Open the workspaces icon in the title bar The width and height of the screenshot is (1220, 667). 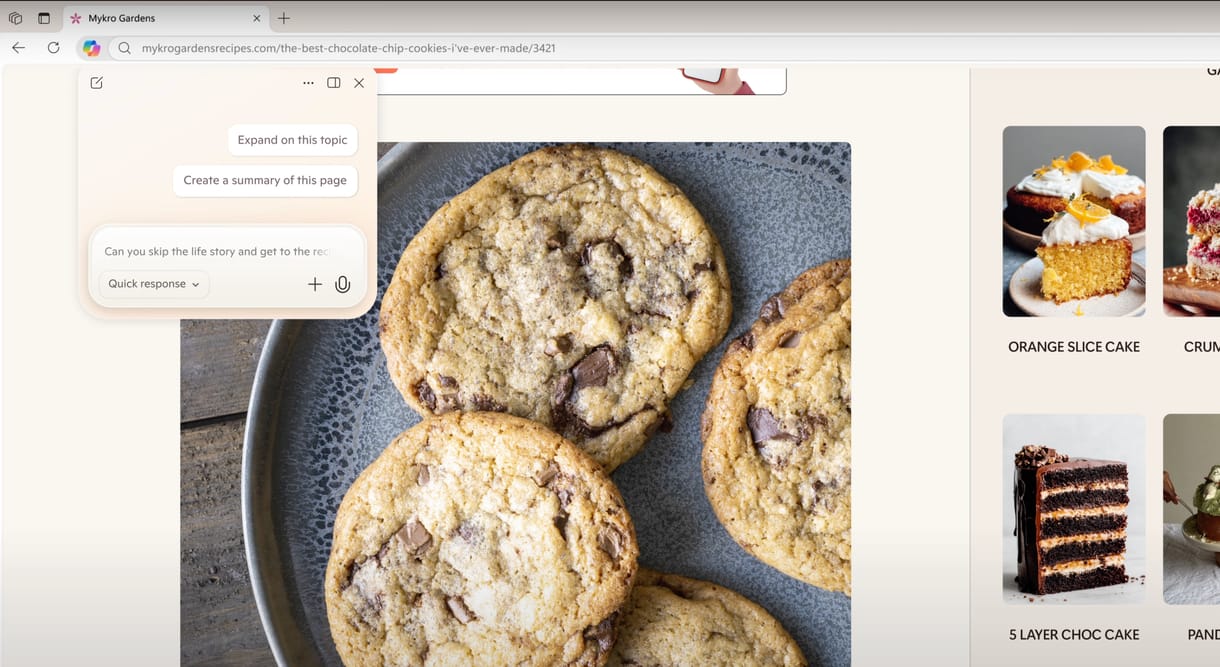pyautogui.click(x=15, y=18)
